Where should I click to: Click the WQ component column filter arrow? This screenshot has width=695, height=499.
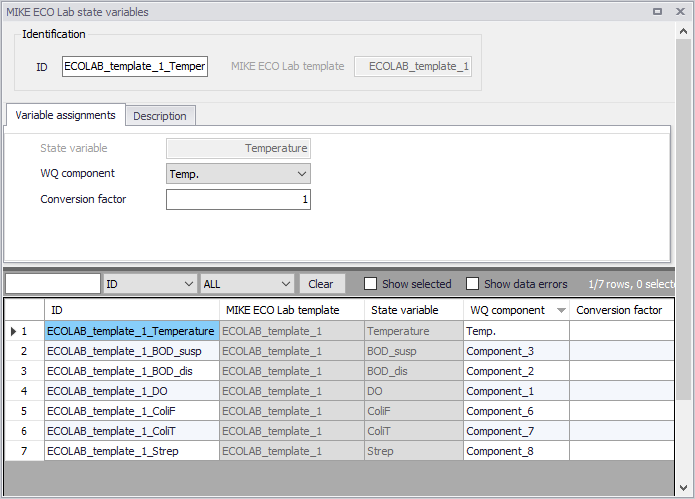(561, 310)
